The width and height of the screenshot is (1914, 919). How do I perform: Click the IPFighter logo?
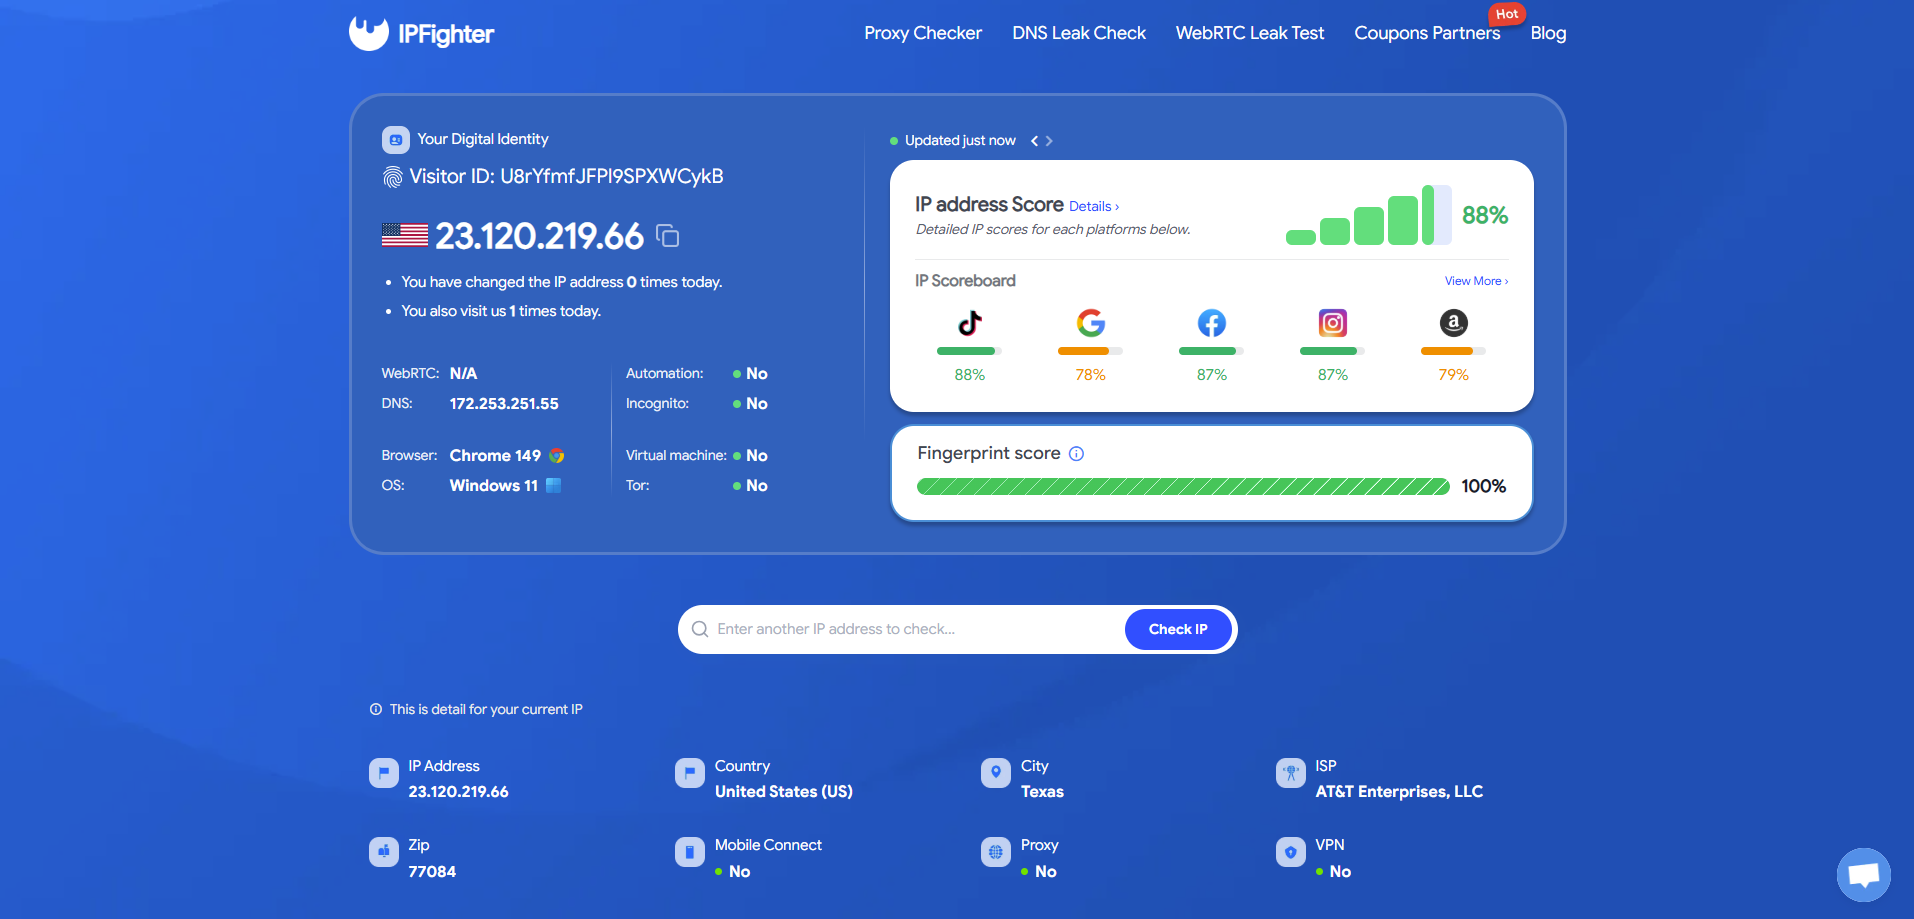(421, 33)
